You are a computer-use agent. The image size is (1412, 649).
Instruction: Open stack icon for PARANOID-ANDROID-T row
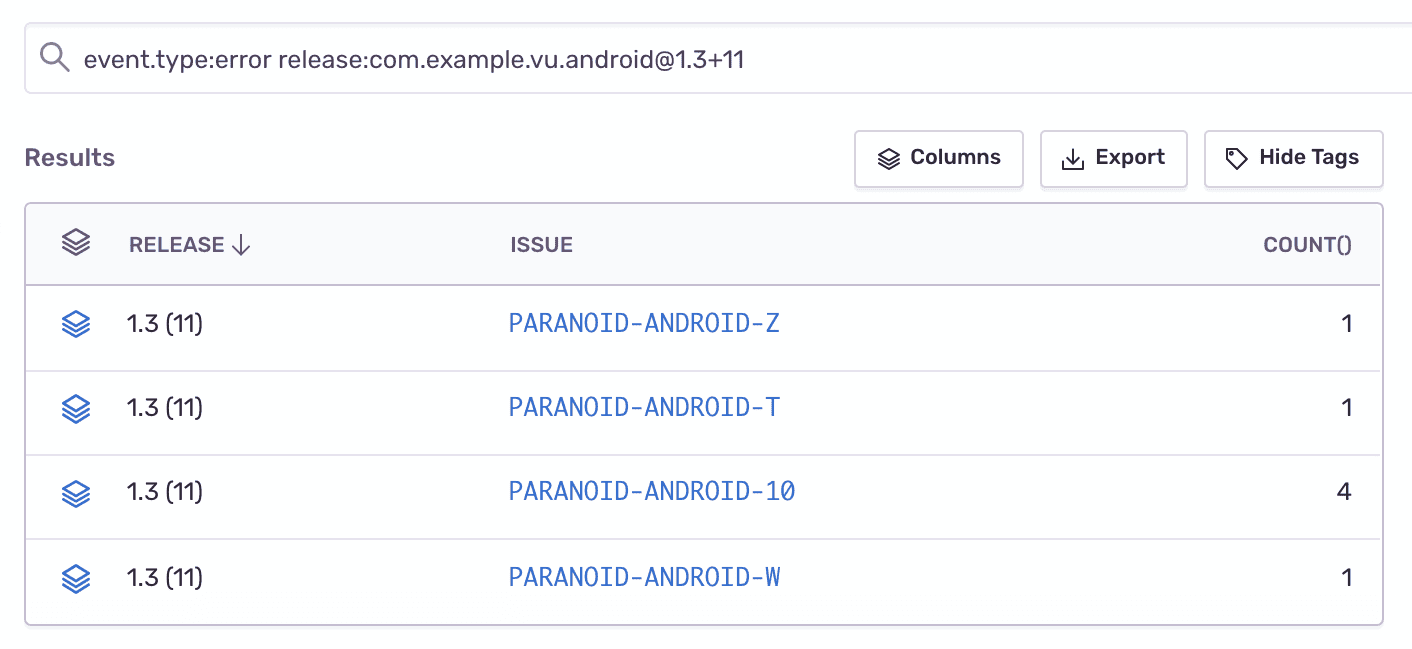click(76, 408)
